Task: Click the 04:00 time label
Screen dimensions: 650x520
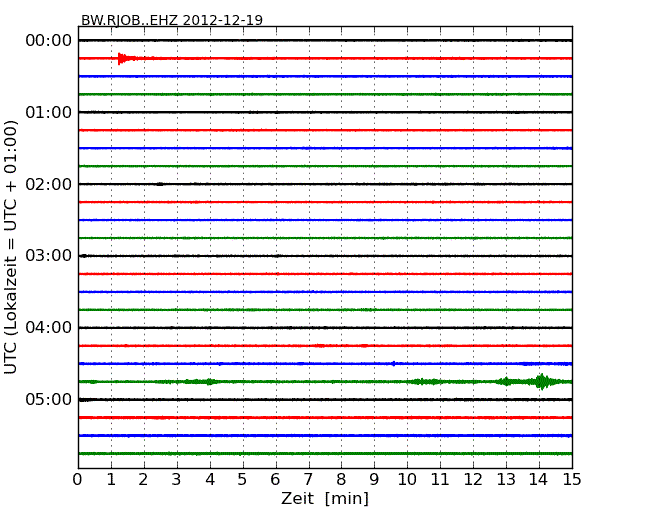Action: click(49, 328)
